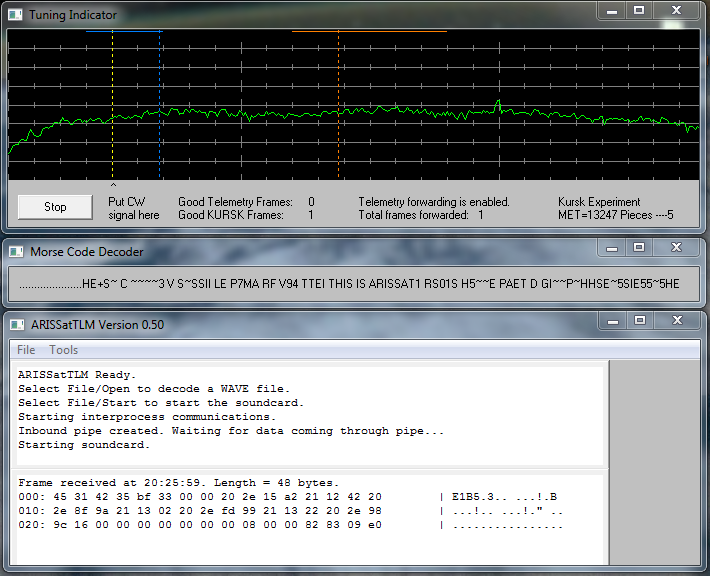Screen dimensions: 710x576
Task: Click the 'Starting interprocess communications.' log line
Action: (x=147, y=417)
